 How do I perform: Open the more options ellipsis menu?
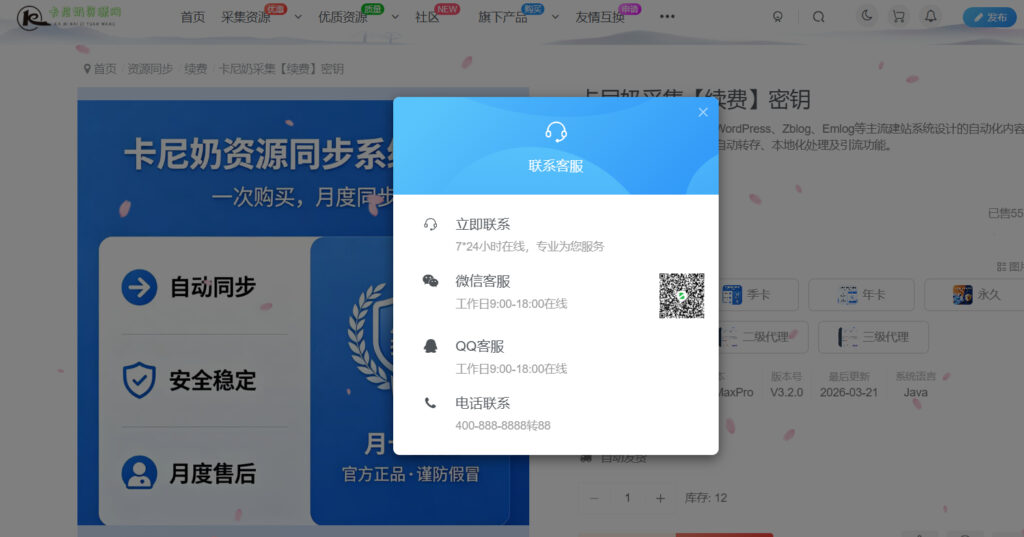pos(667,16)
